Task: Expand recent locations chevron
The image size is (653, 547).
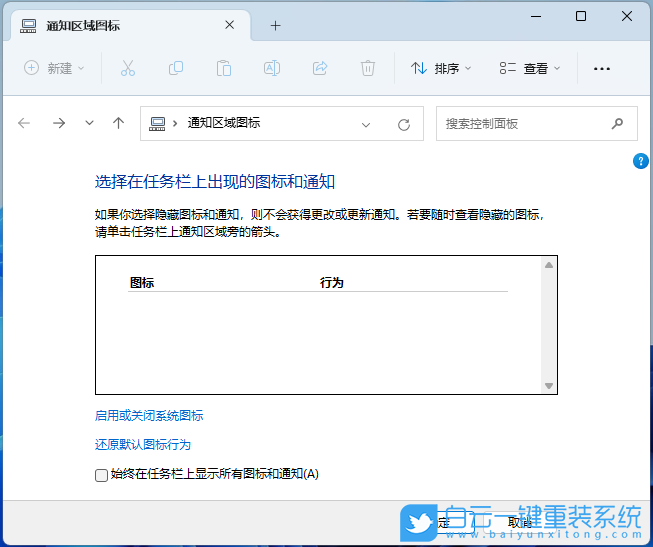Action: (90, 123)
